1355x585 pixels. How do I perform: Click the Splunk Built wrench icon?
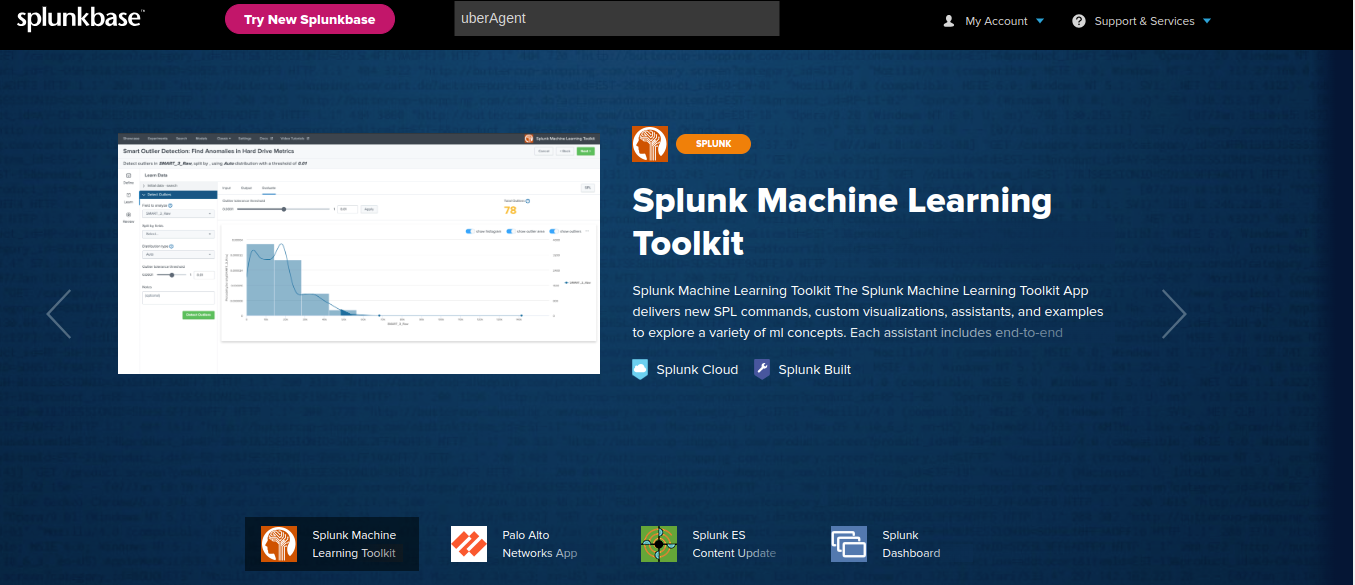[762, 369]
